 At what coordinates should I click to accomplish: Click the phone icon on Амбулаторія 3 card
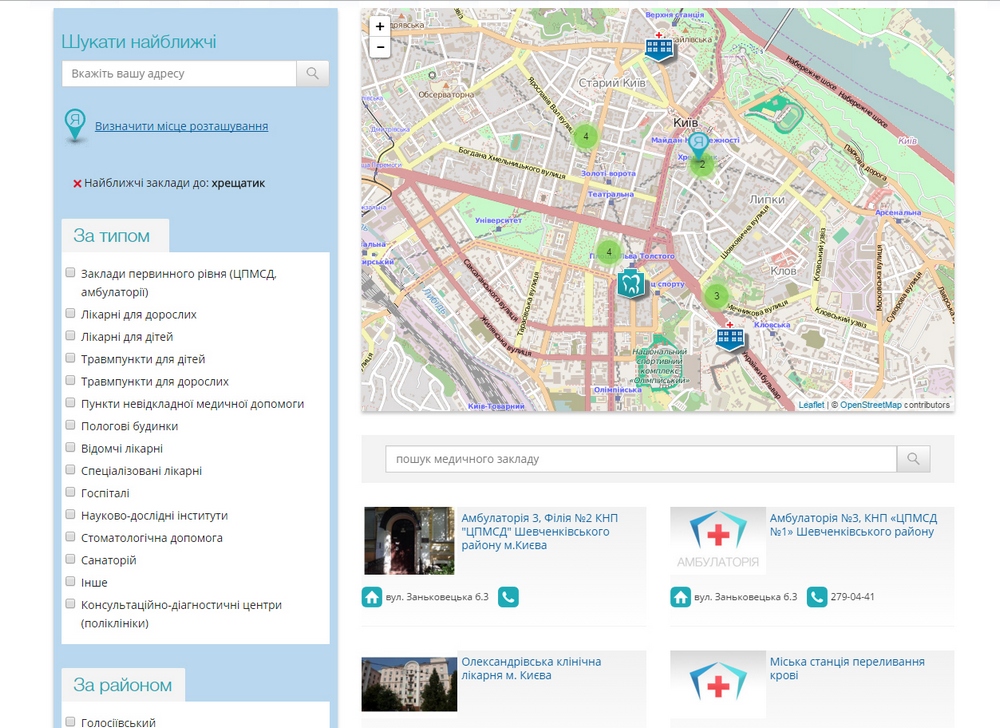pyautogui.click(x=510, y=595)
